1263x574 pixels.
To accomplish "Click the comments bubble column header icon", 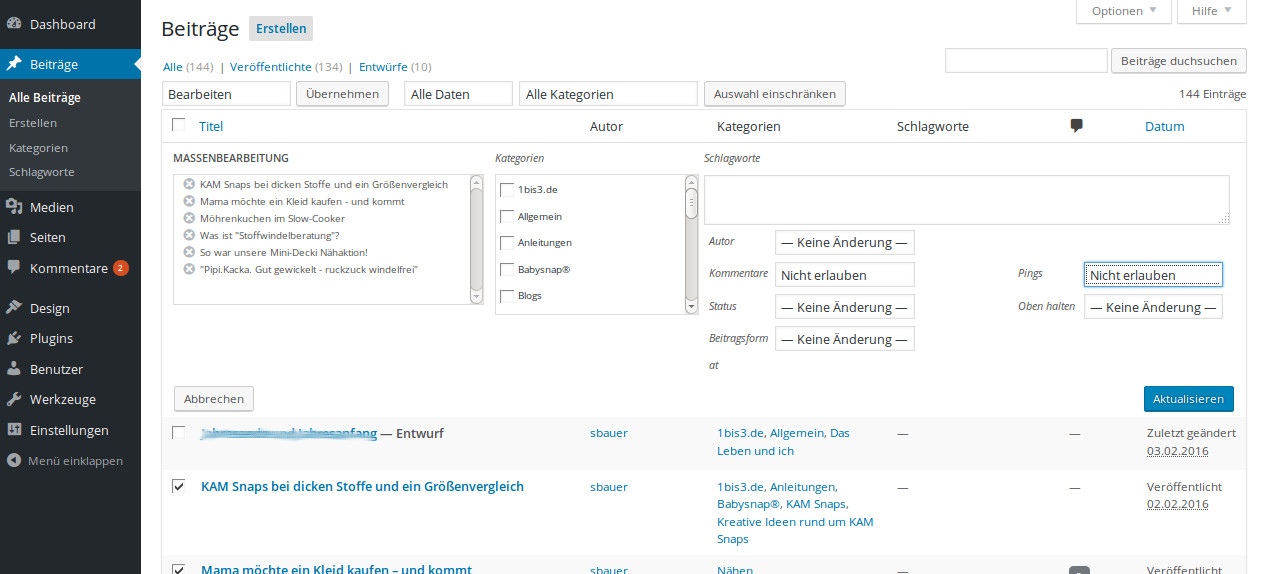I will pos(1077,126).
